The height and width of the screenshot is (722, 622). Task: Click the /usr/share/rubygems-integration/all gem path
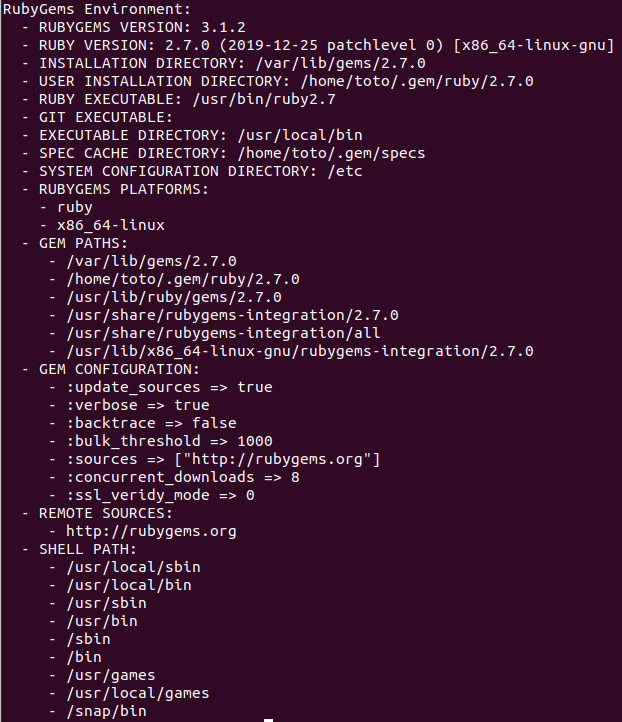coord(223,333)
